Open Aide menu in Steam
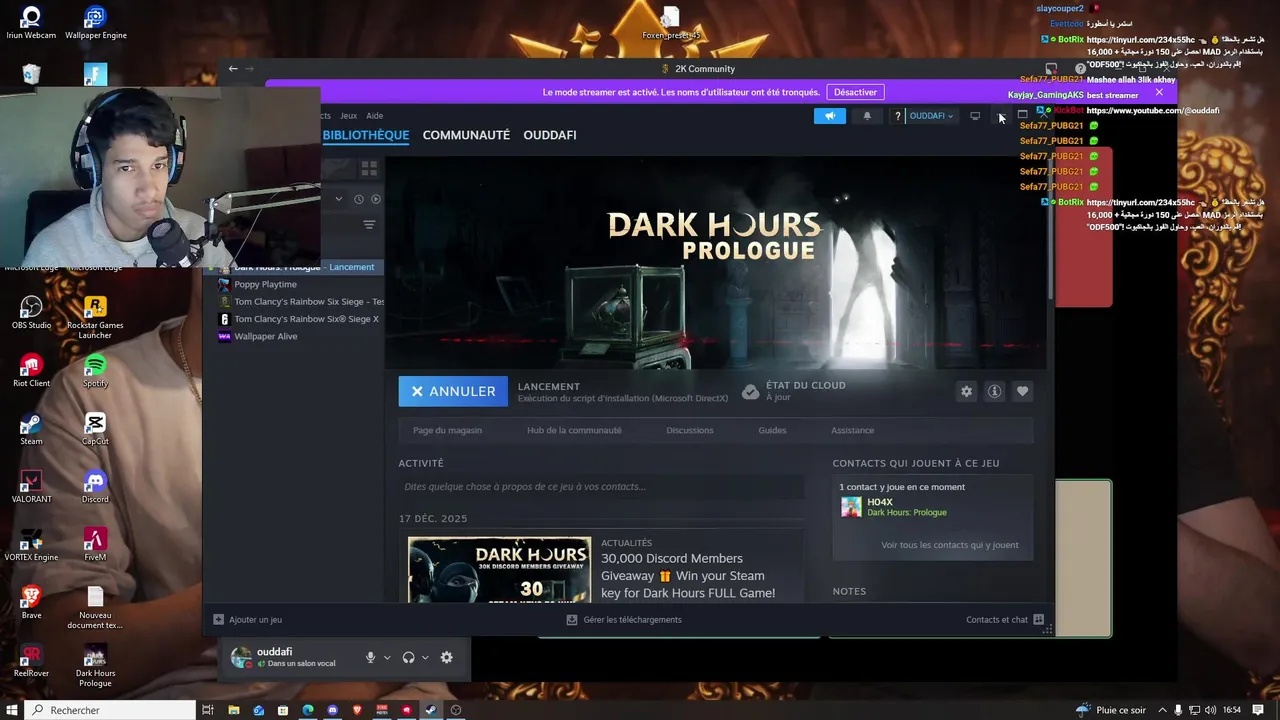This screenshot has width=1280, height=720. [374, 116]
